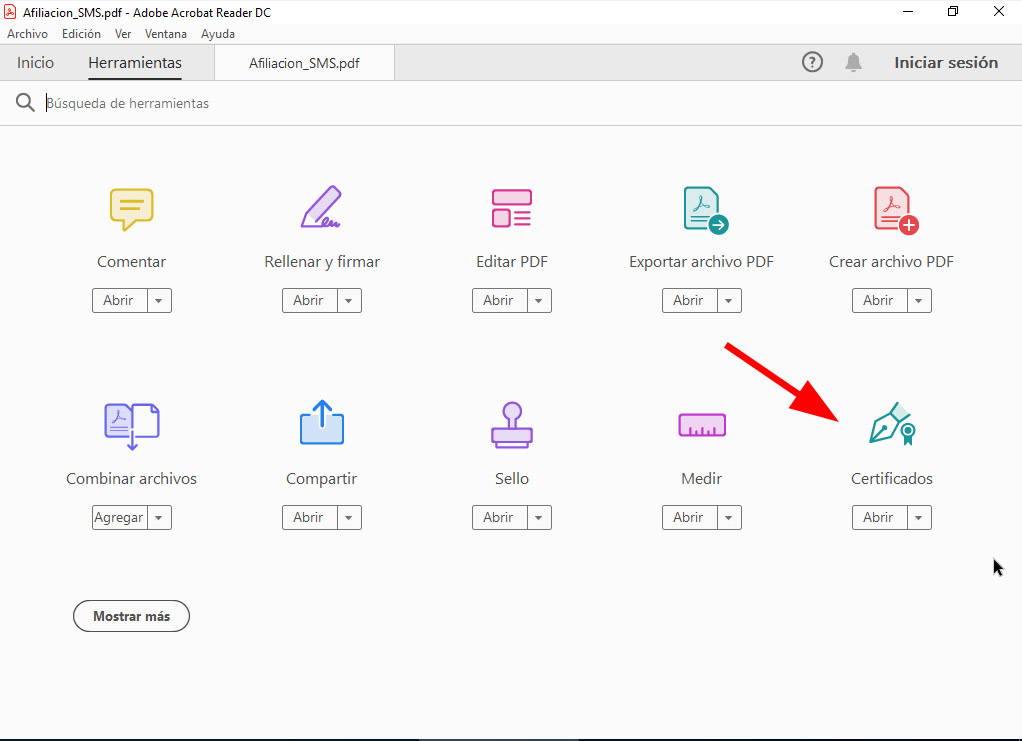
Task: Expand the Editar PDF dropdown arrow
Action: 539,300
